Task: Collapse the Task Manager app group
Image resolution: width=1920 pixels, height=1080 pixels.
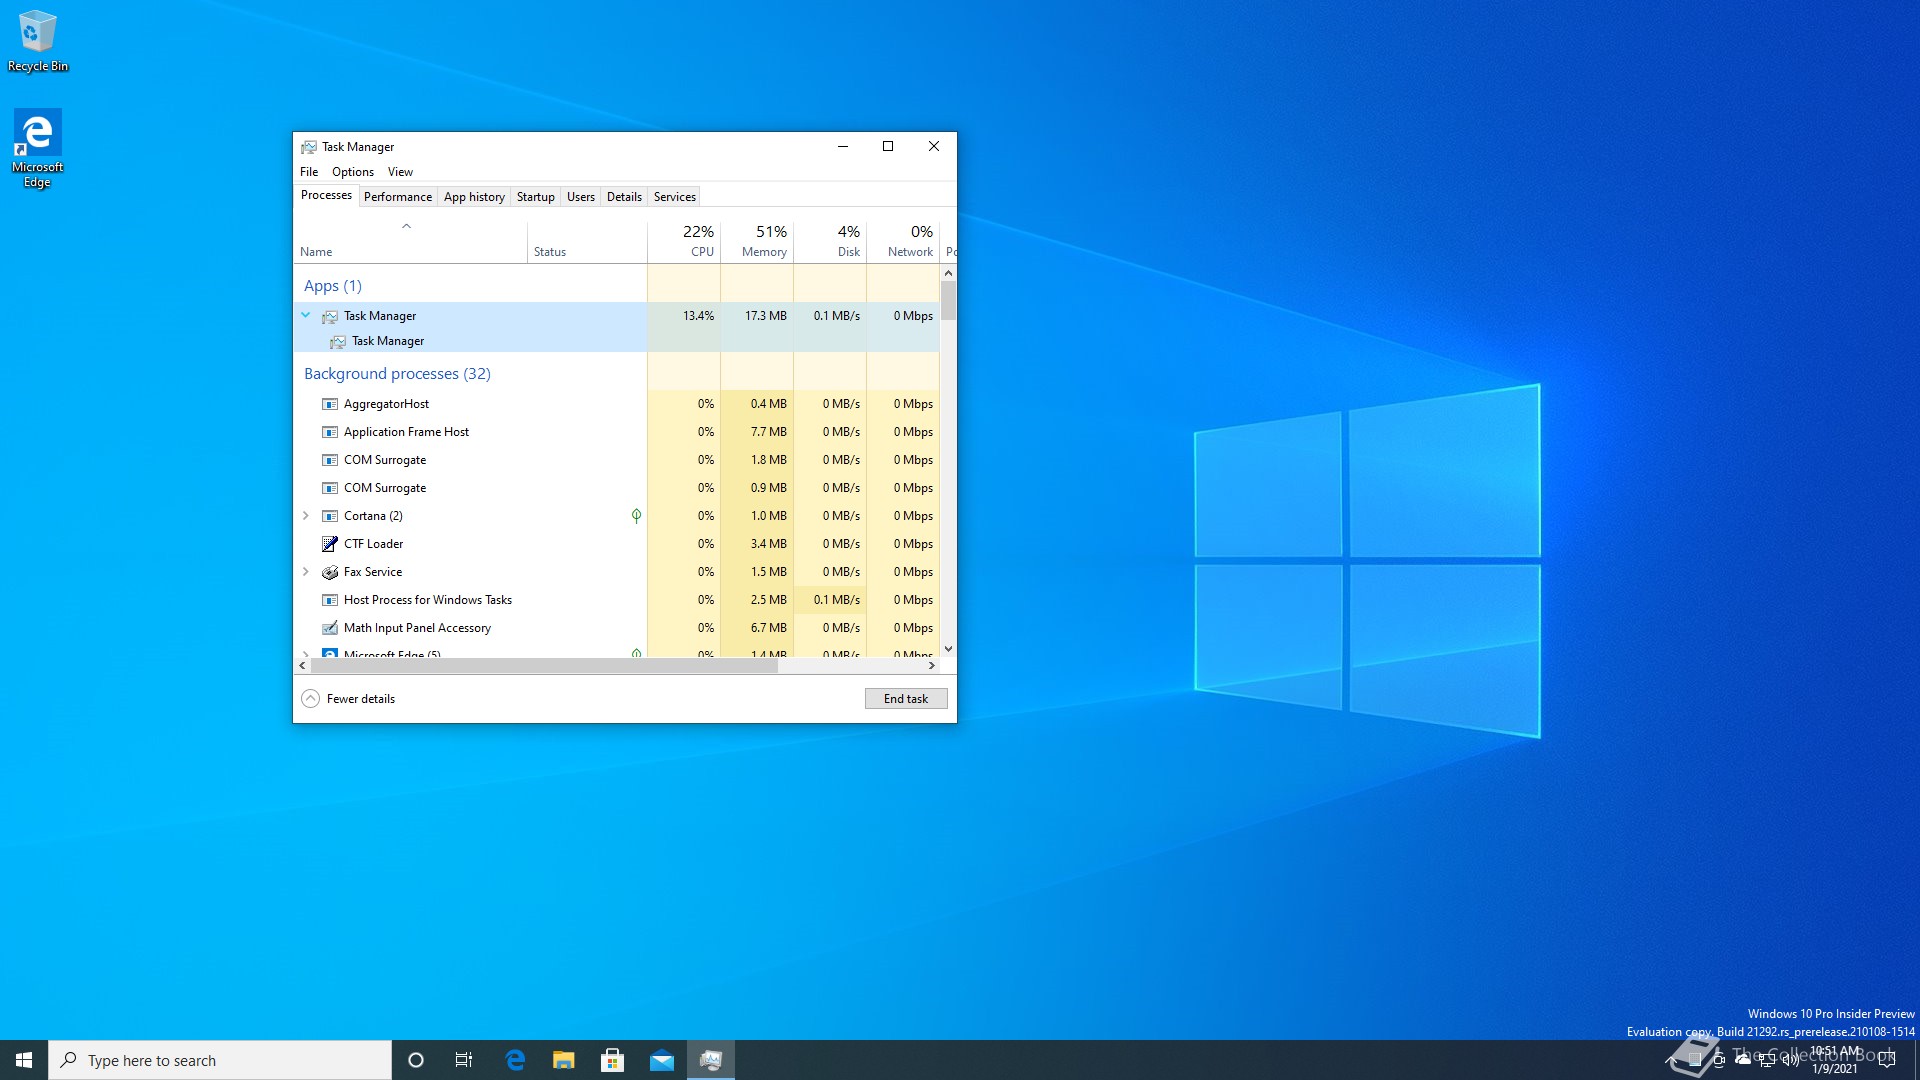Action: (306, 316)
